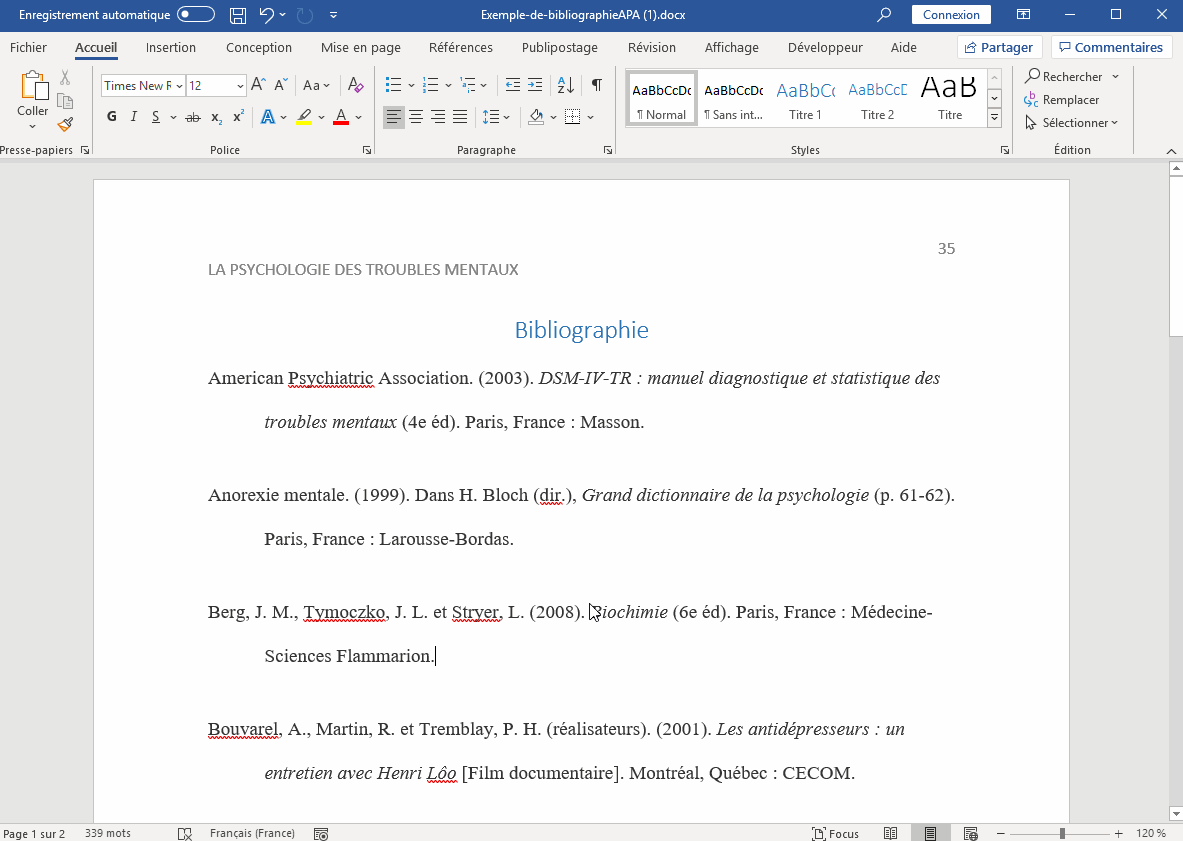Apply red font color

pos(341,117)
